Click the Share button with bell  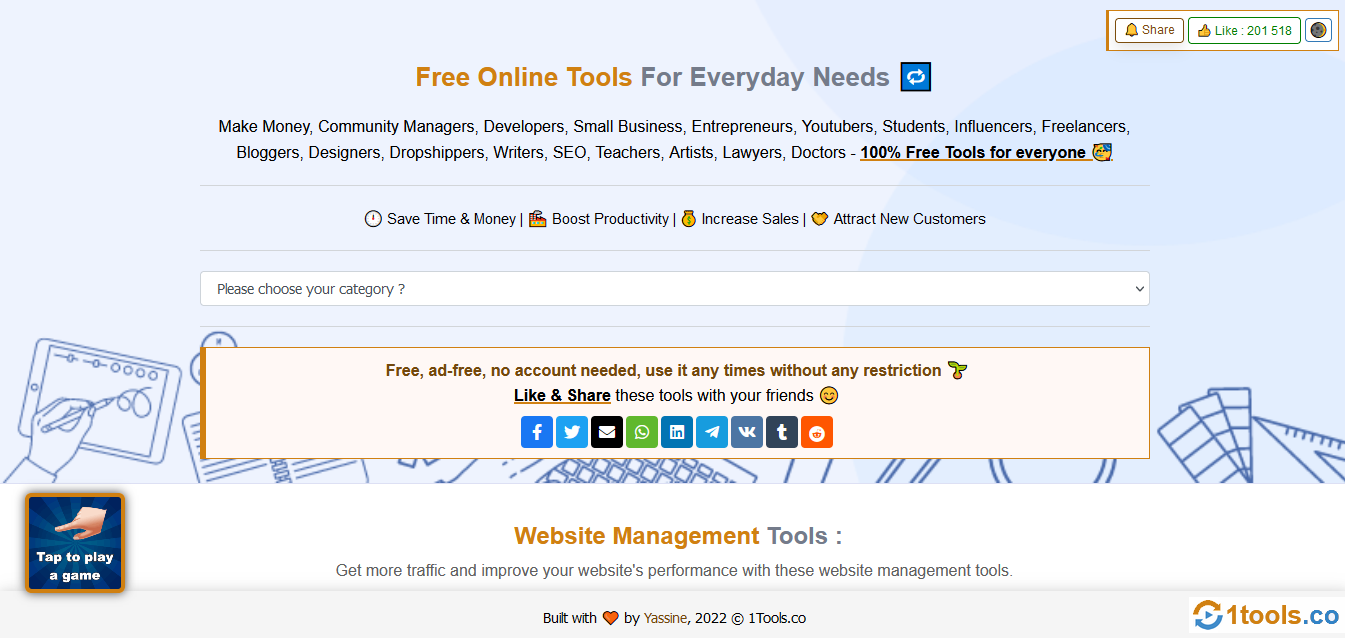coord(1150,30)
